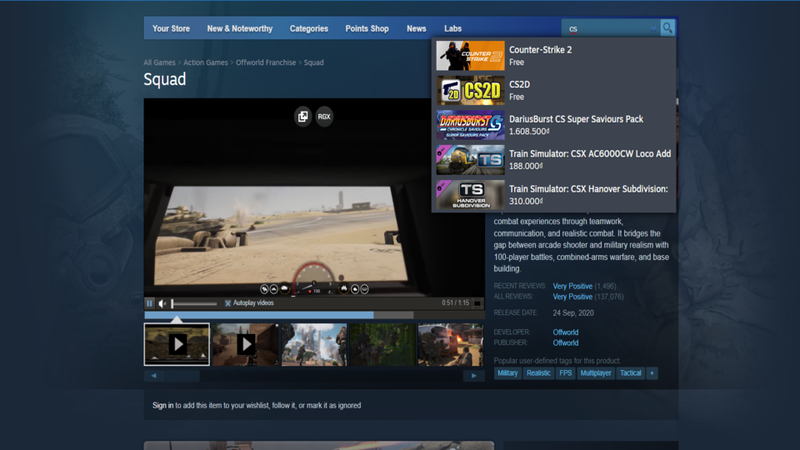Click Squad breadcrumb link
800x450 pixels.
coord(314,62)
